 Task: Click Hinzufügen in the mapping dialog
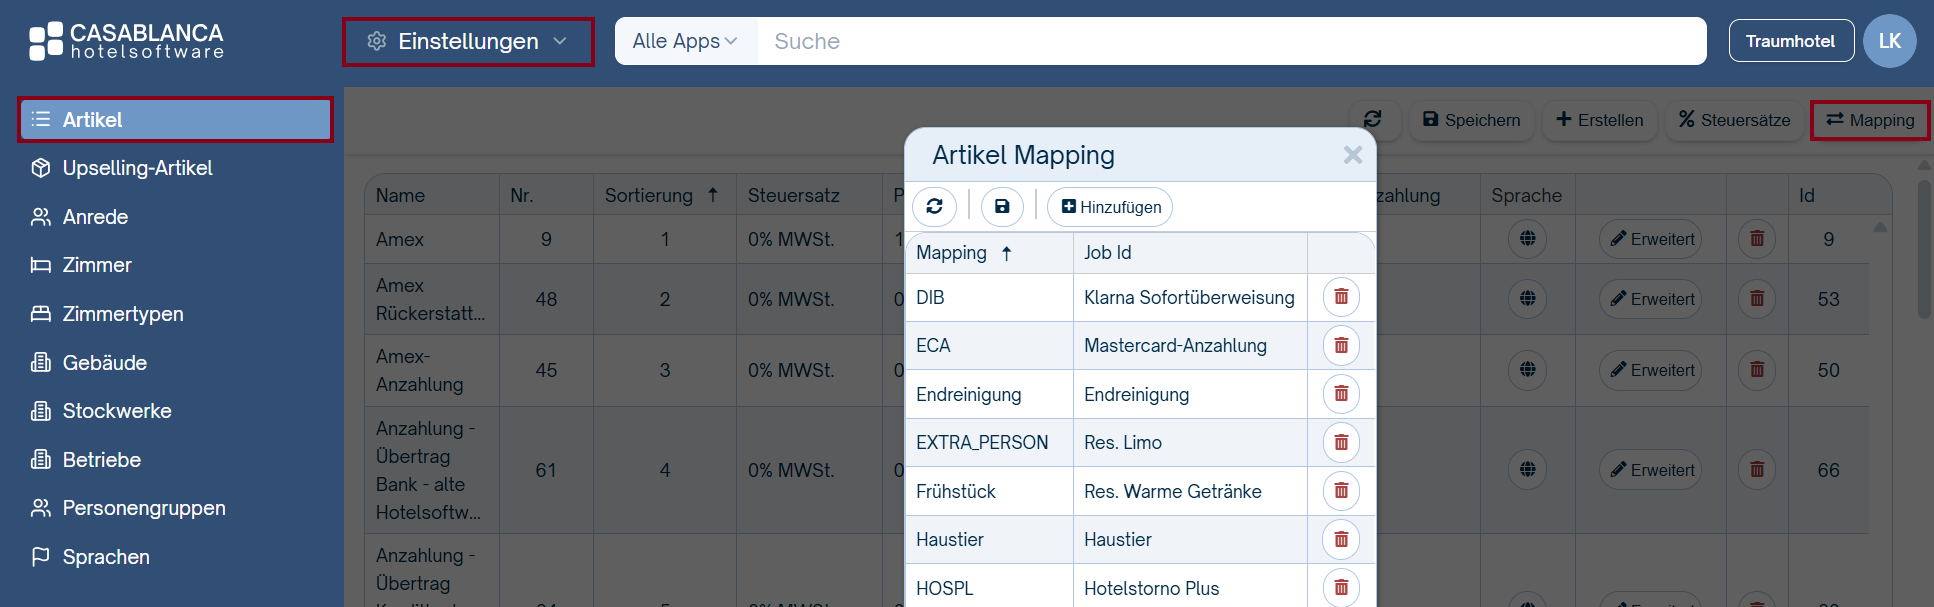tap(1110, 207)
